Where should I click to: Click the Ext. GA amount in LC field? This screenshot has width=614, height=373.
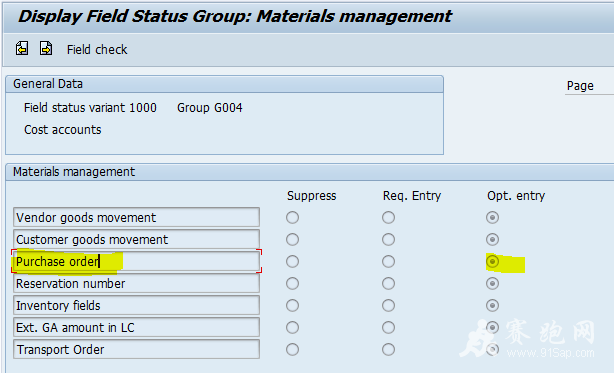click(x=136, y=327)
